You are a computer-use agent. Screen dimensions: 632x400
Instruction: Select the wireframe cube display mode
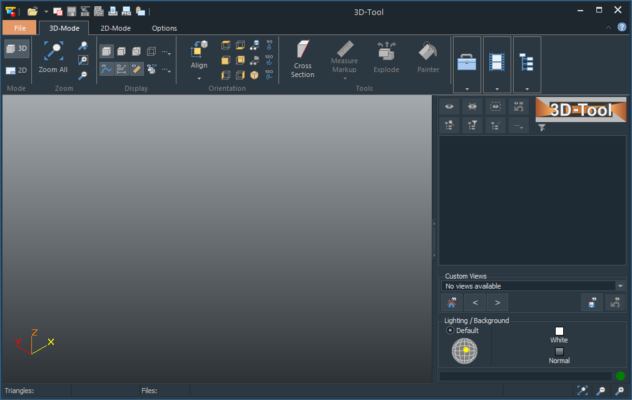[151, 51]
